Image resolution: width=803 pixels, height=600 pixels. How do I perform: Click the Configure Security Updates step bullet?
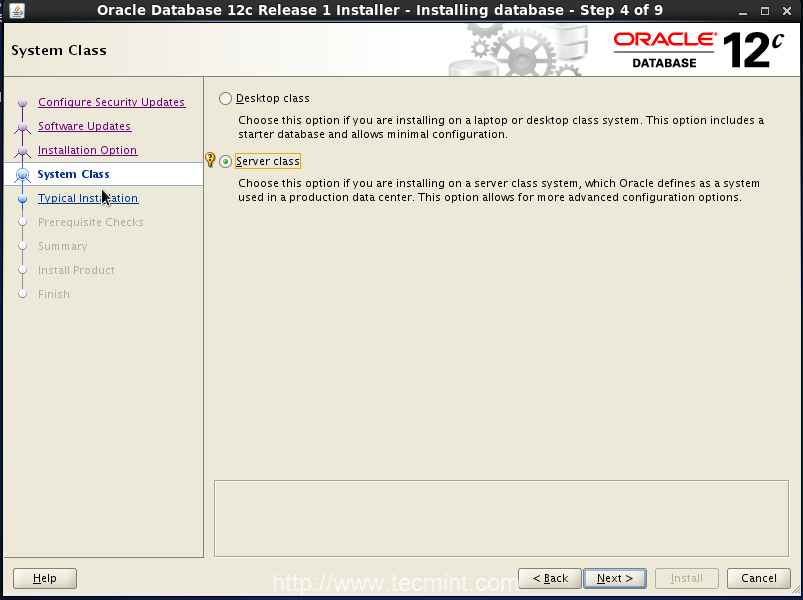click(x=22, y=102)
